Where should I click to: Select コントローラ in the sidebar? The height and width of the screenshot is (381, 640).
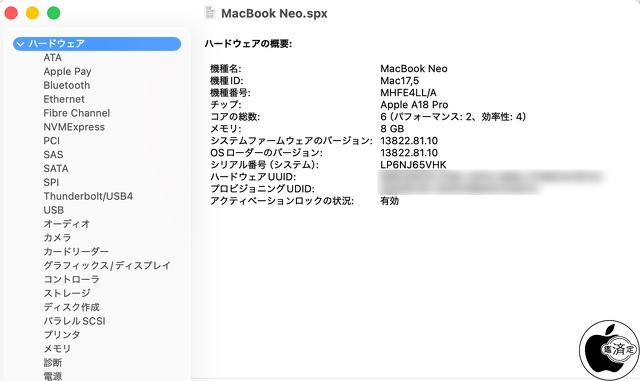pyautogui.click(x=71, y=279)
